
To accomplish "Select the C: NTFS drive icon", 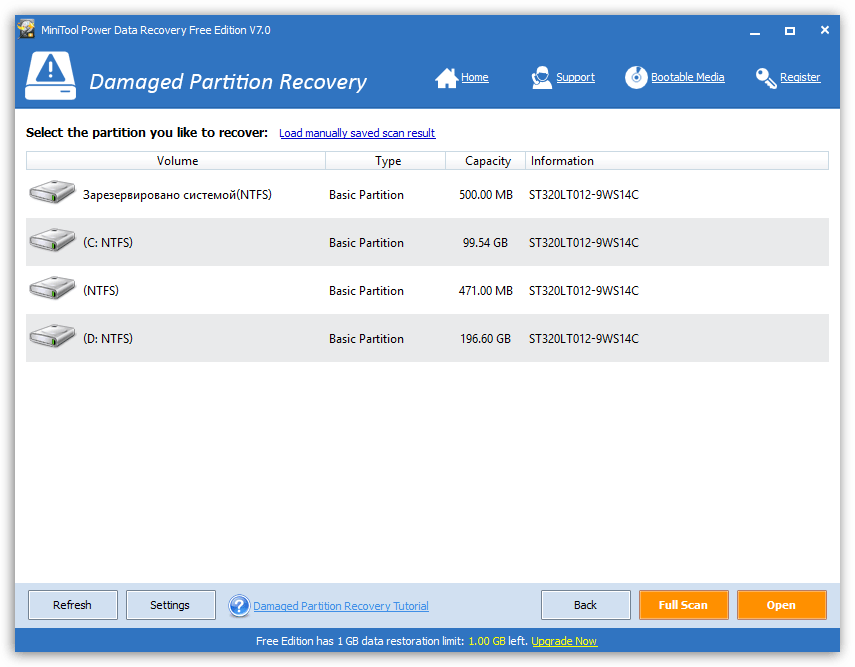I will (x=52, y=242).
